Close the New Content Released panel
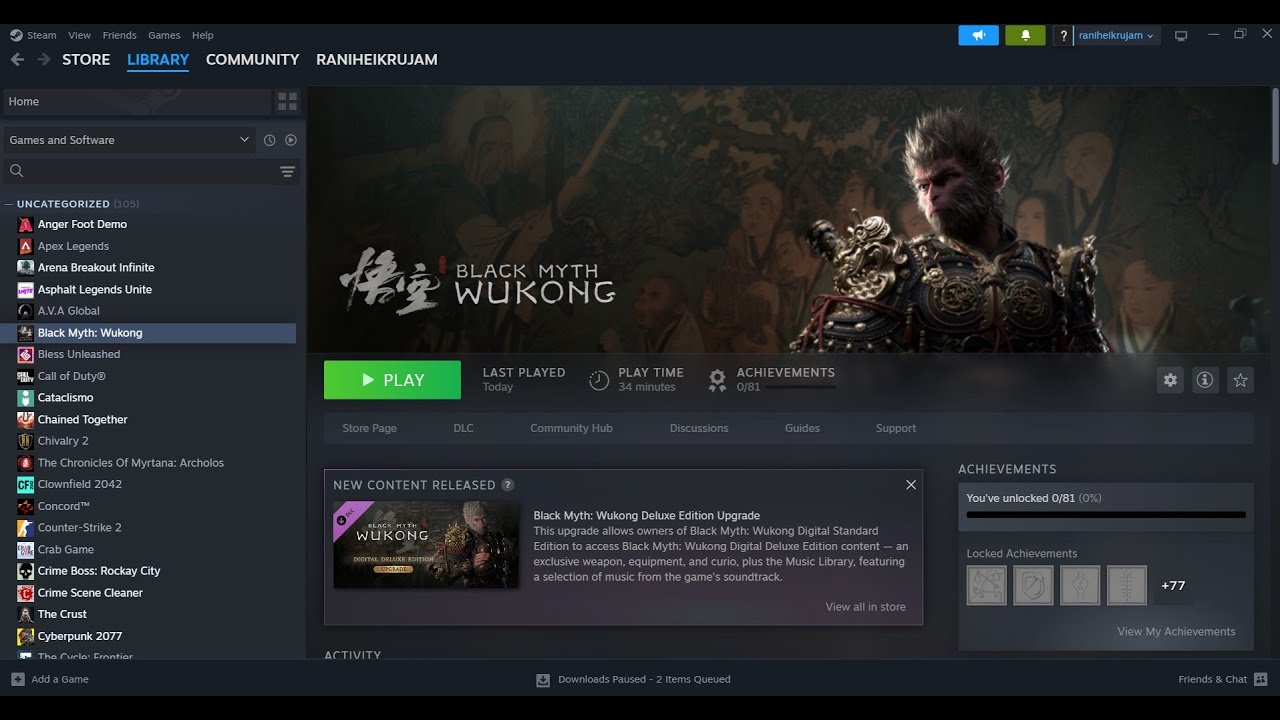Image resolution: width=1280 pixels, height=720 pixels. tap(911, 485)
